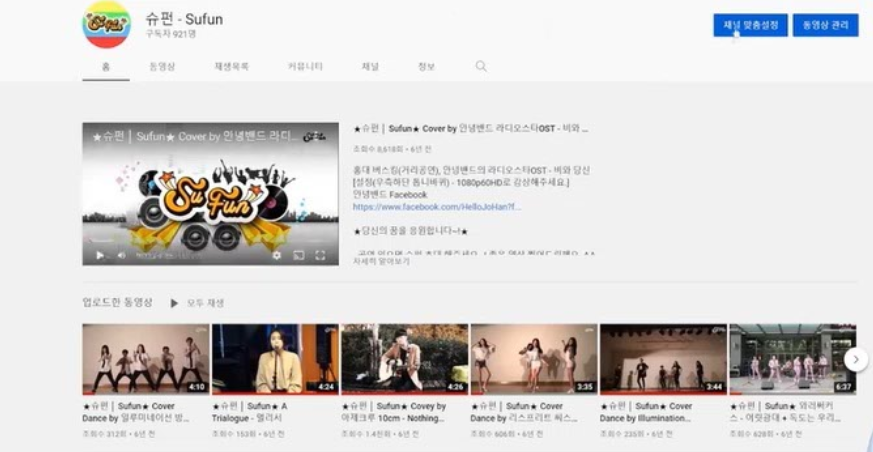Click the 동영상 관리 button
873x452 pixels.
tap(826, 25)
